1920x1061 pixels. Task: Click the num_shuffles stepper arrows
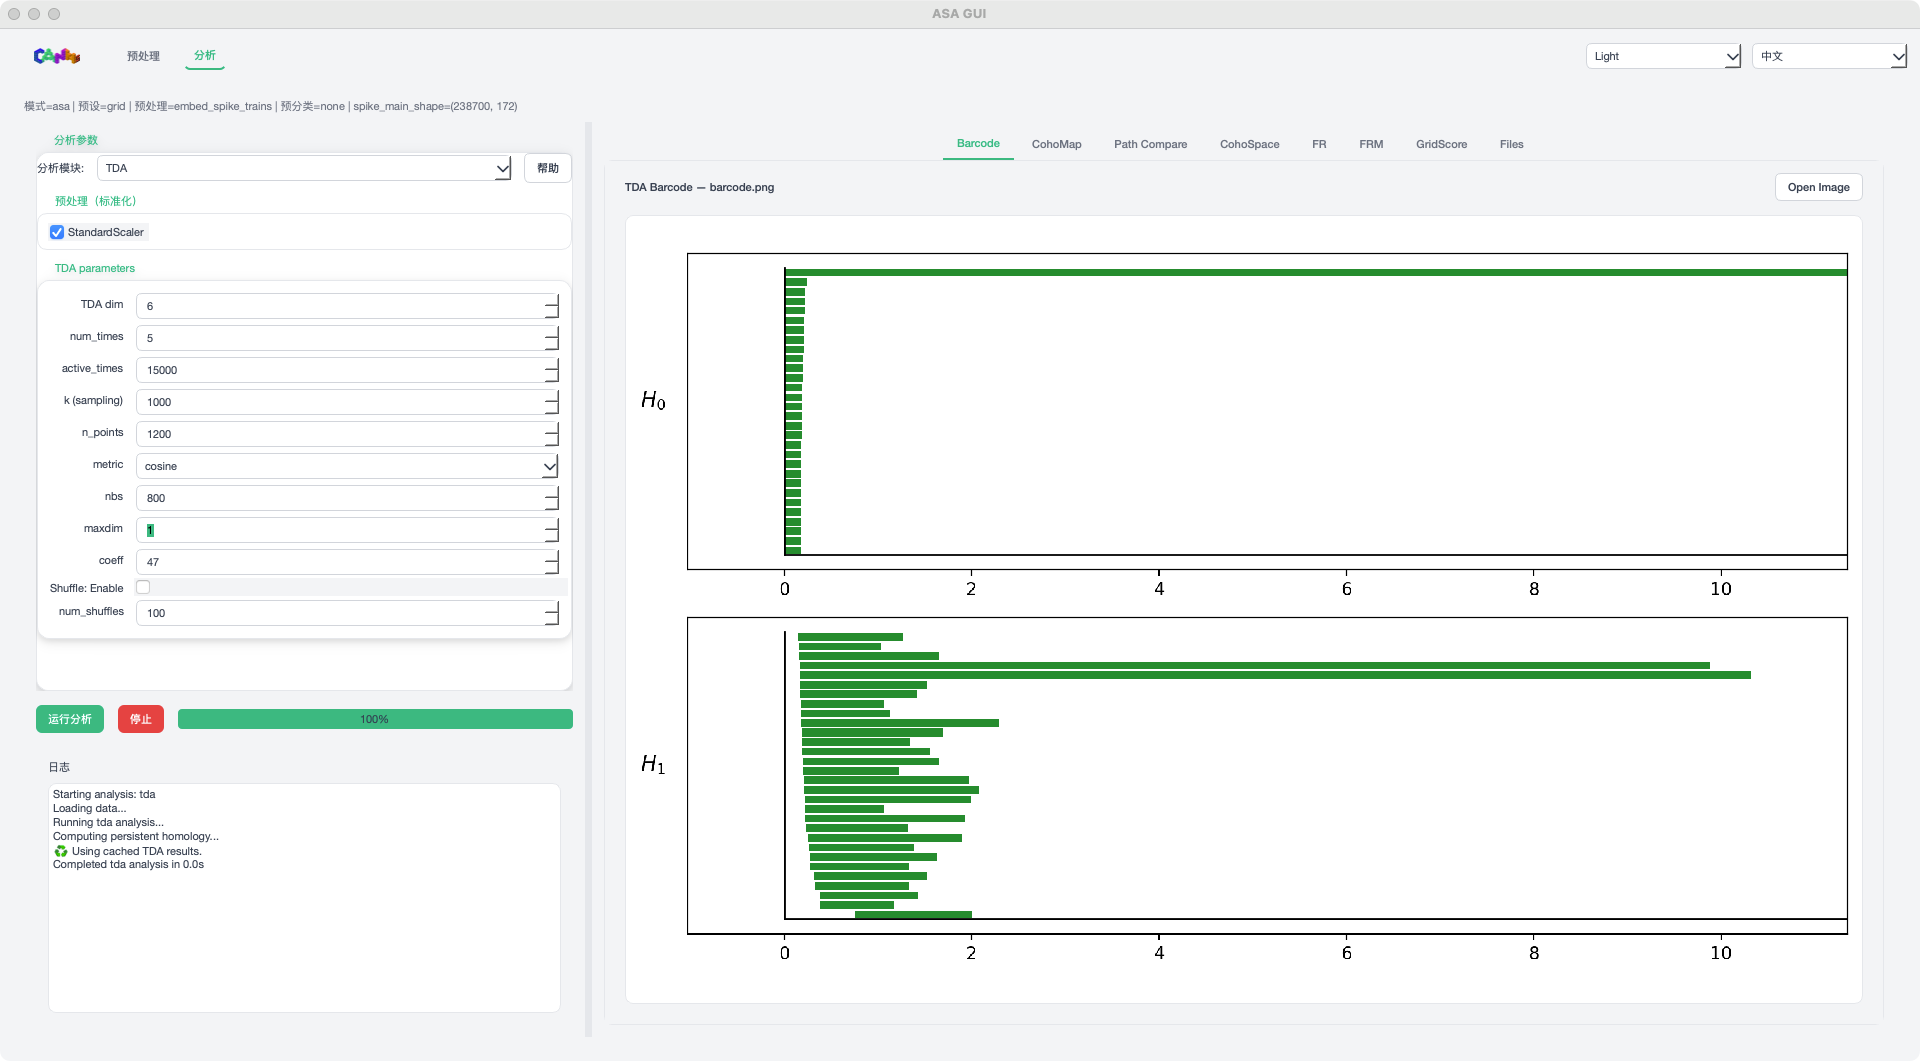tap(551, 613)
